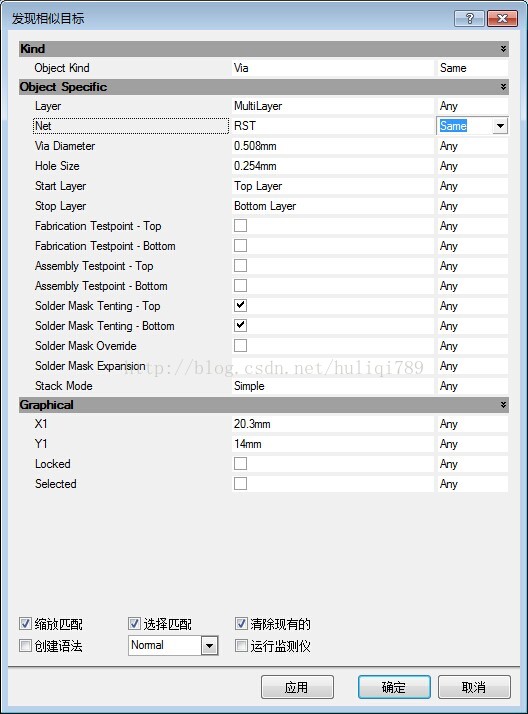Select the Stack Mode row label
Screen dimensions: 528x714
(x=64, y=386)
